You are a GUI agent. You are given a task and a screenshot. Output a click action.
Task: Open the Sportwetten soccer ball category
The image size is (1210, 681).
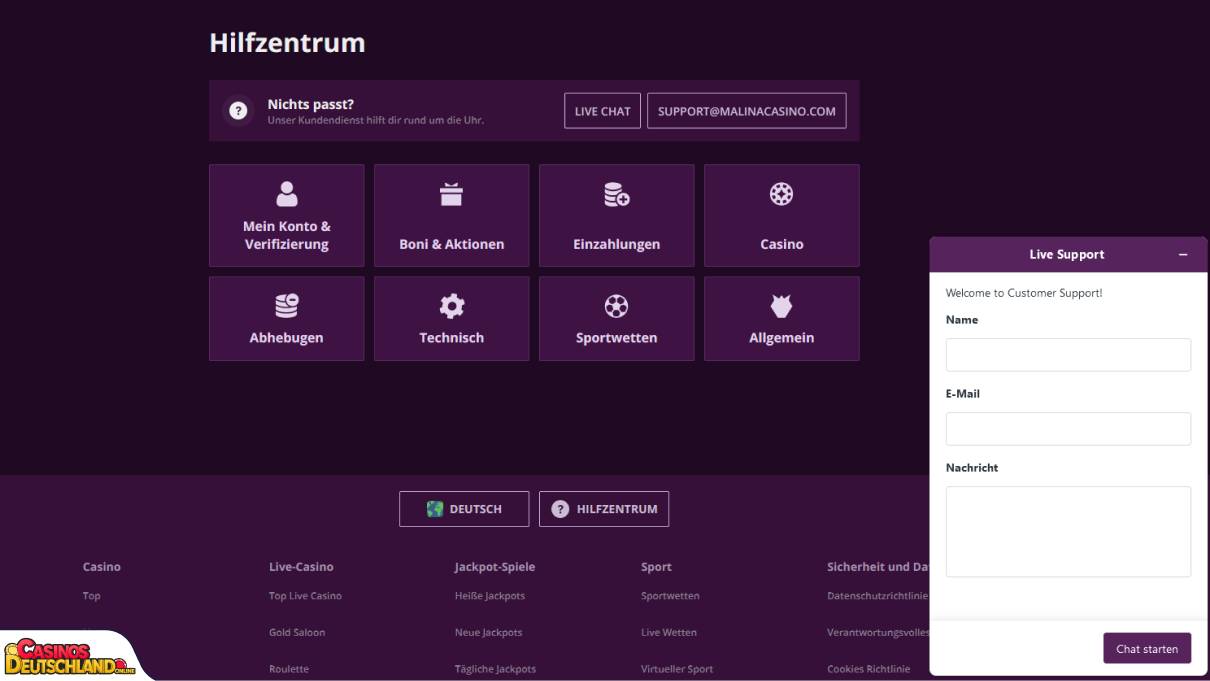(x=616, y=318)
